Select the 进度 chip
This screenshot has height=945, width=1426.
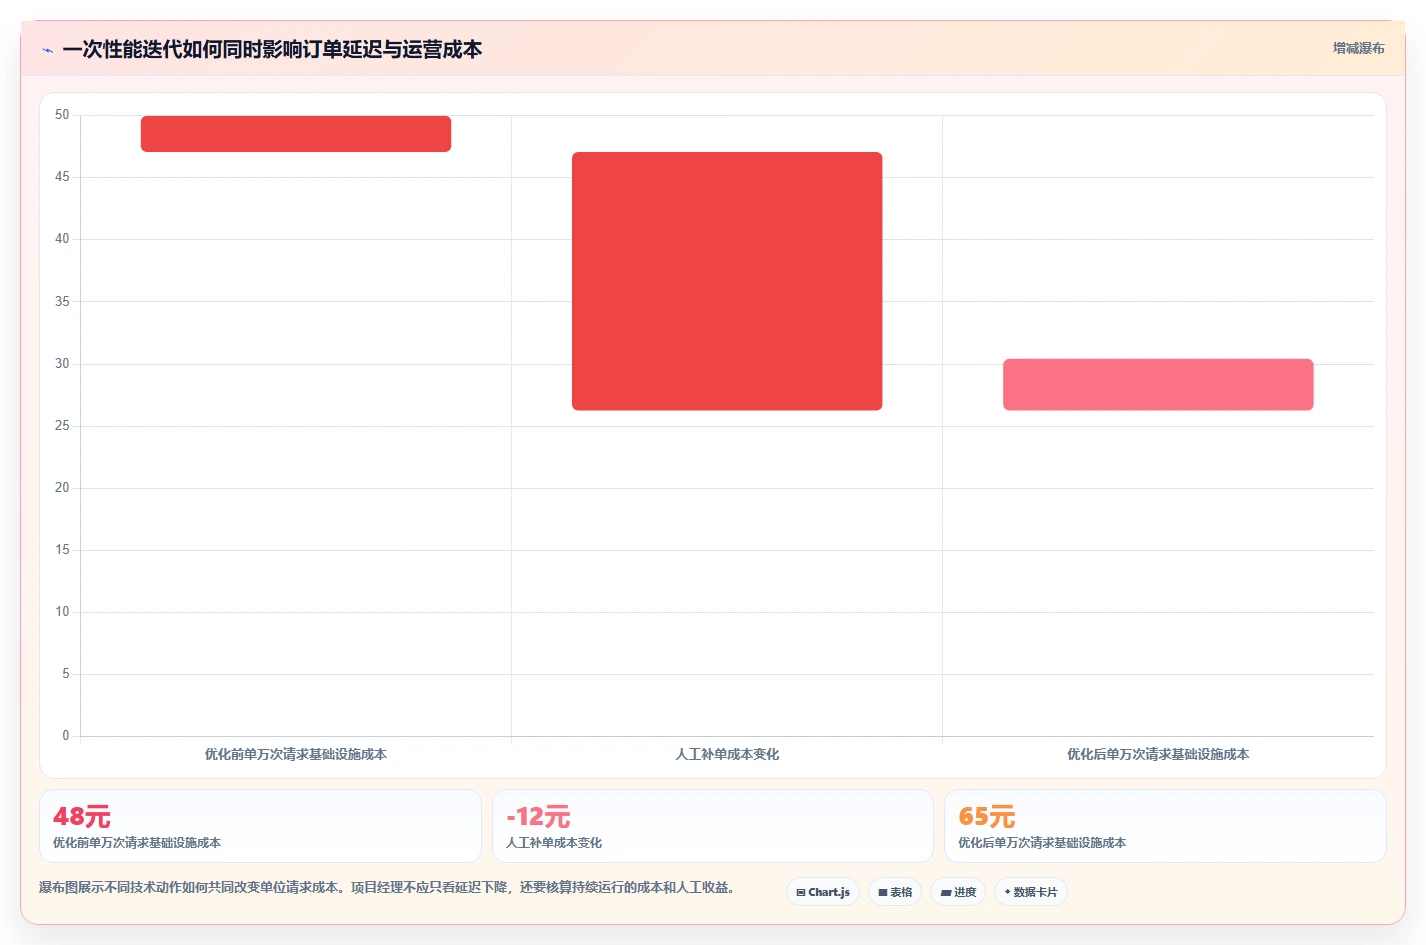(958, 892)
